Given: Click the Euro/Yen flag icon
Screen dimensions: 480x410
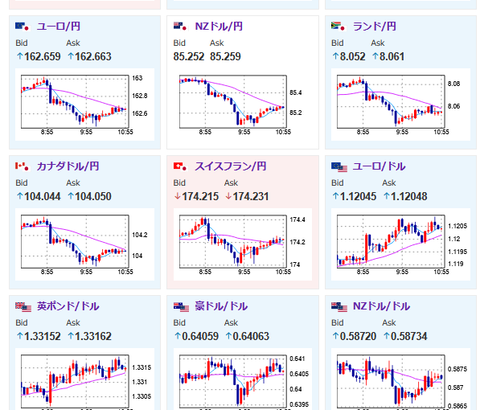Looking at the screenshot, I should [x=22, y=26].
